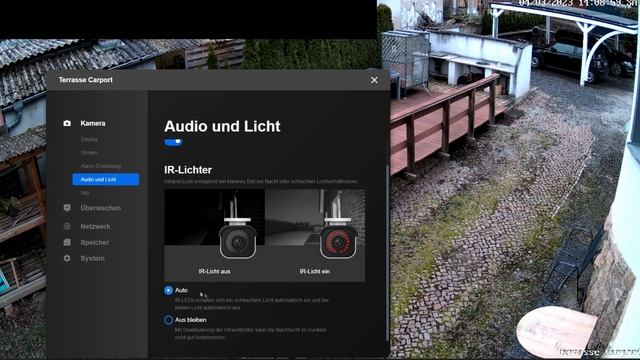Click the IR-Lichter section heading
Image resolution: width=640 pixels, height=360 pixels.
coord(188,170)
